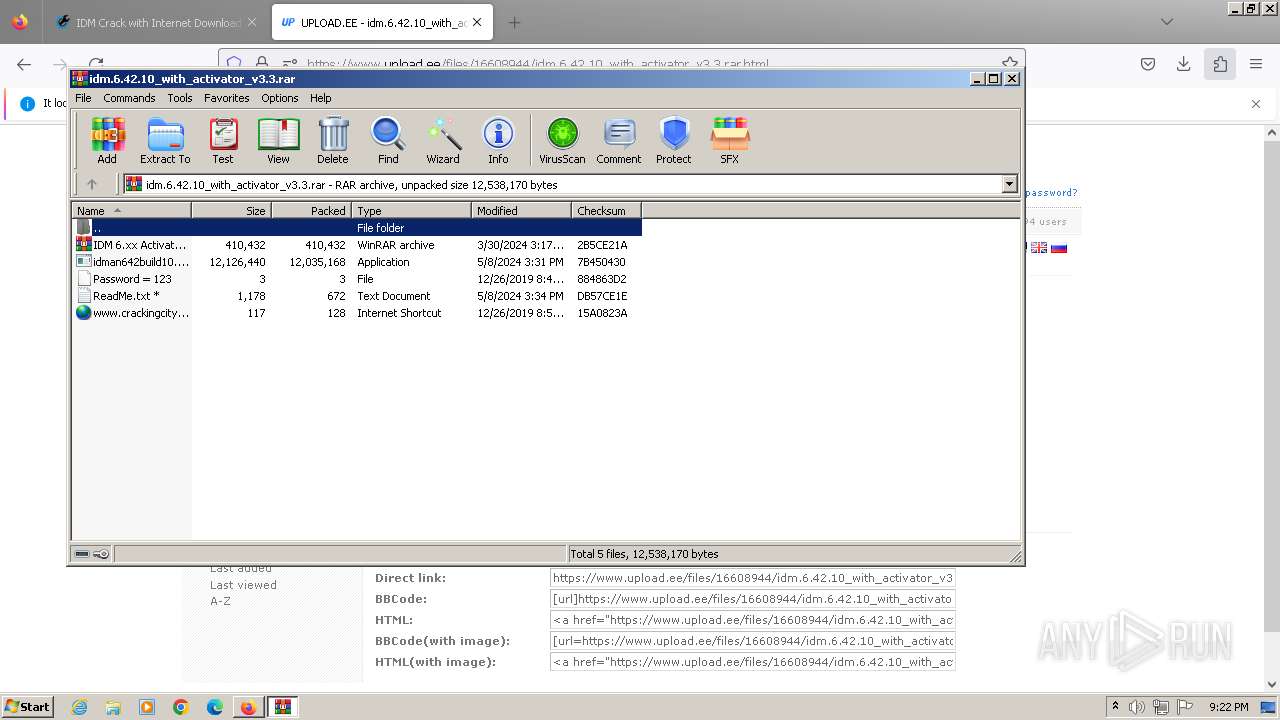The image size is (1280, 720).
Task: Switch to the IDM Crack Firefox tab
Action: [156, 22]
